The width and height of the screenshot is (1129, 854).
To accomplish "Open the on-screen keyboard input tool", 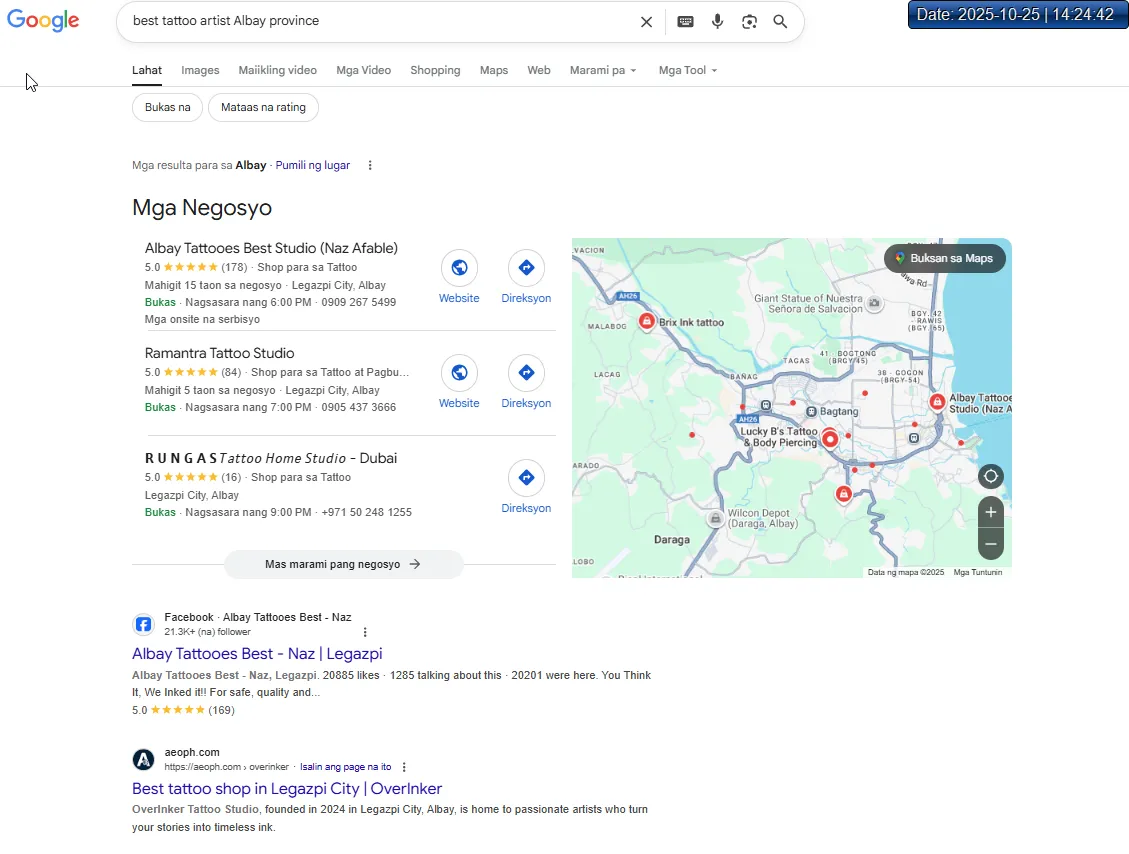I will [685, 22].
